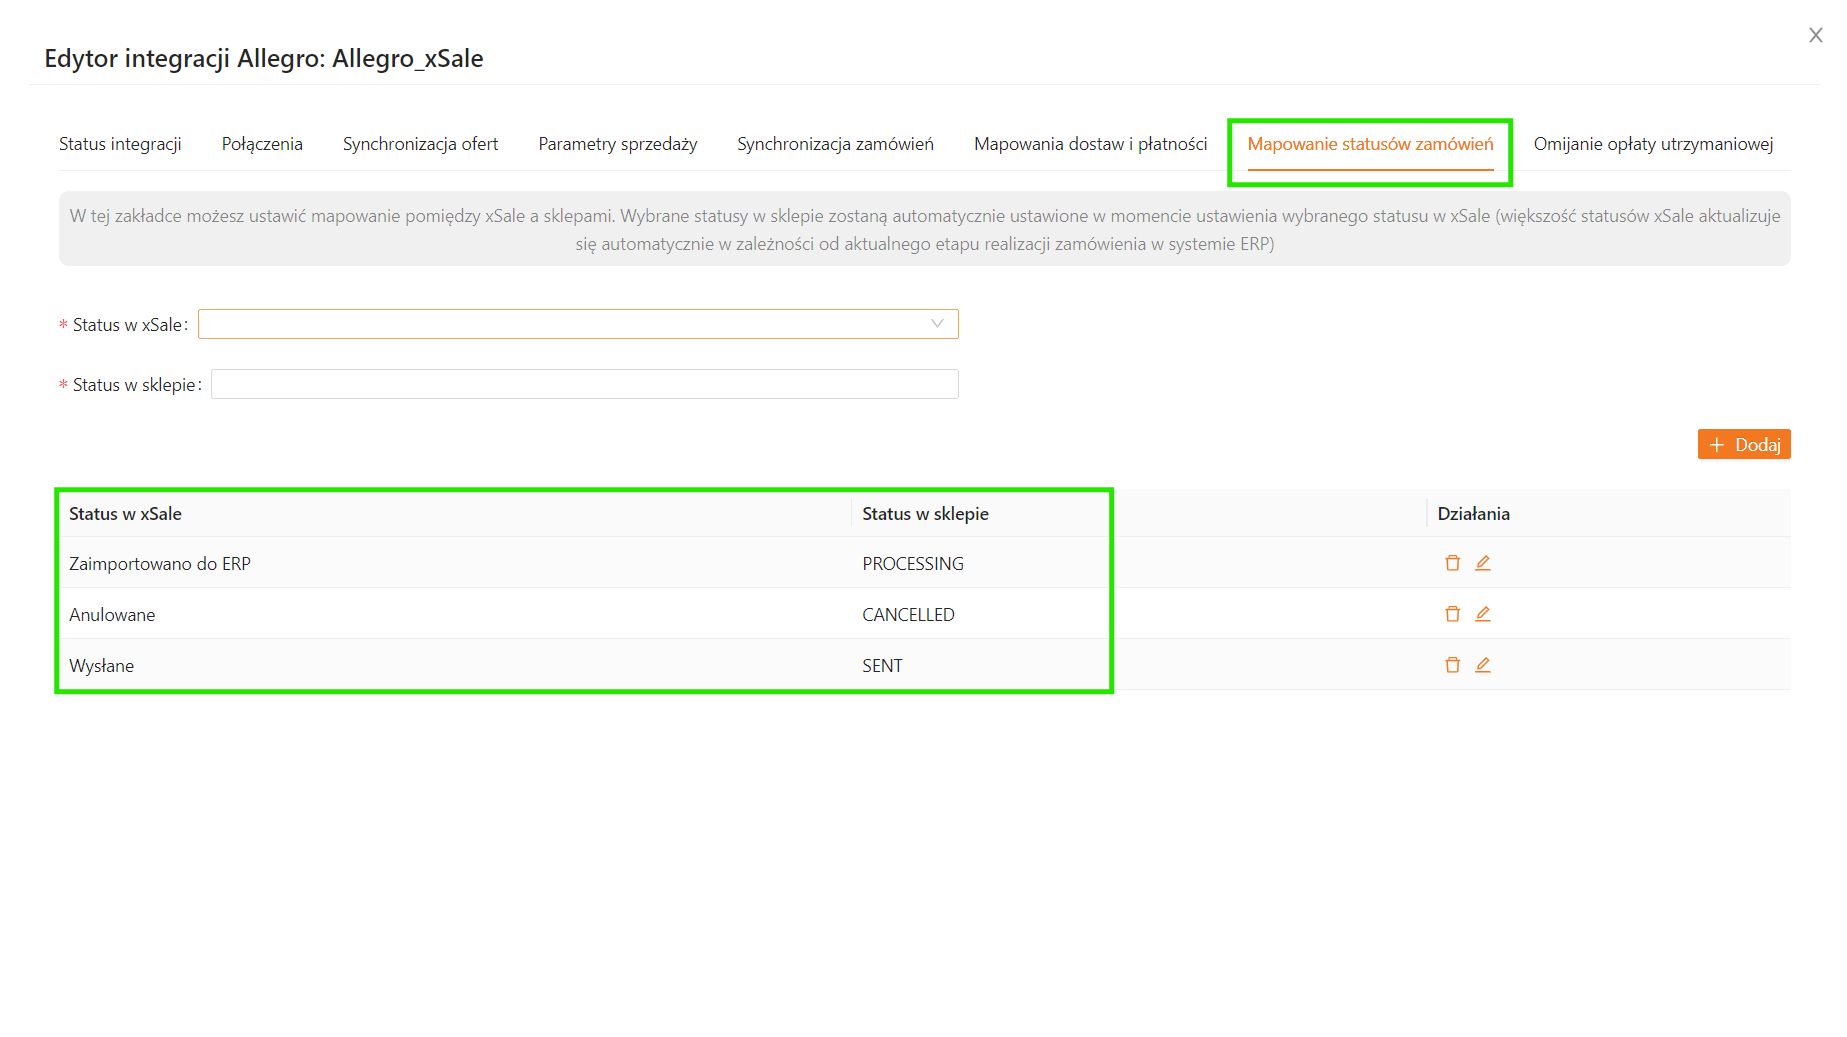This screenshot has height=1037, width=1847.
Task: Edit the Wysłane status mapping
Action: click(x=1483, y=665)
